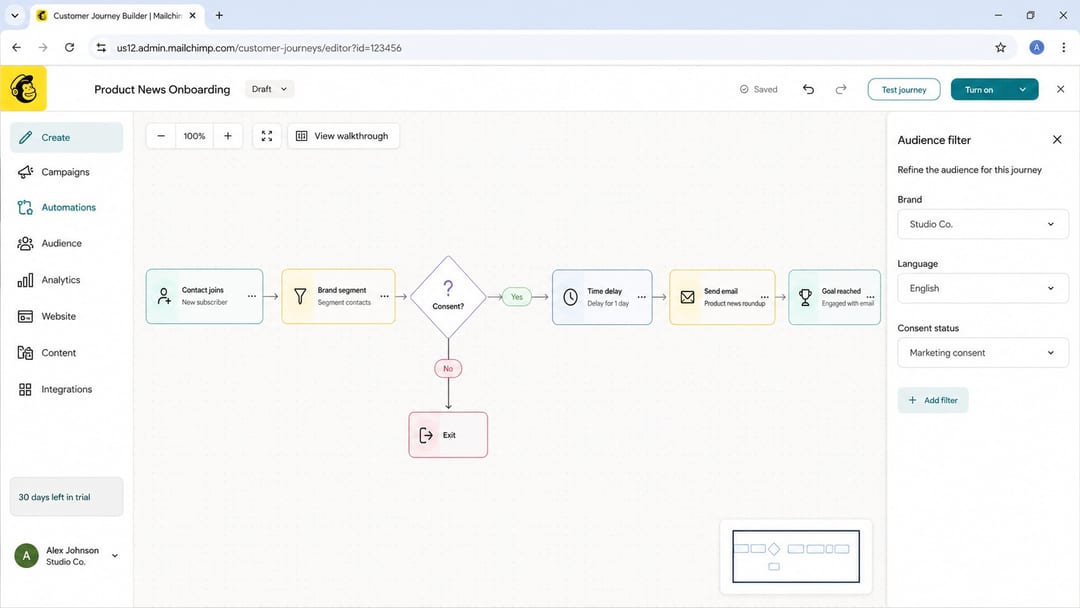Click the No branch label
The image size is (1080, 608).
[448, 368]
